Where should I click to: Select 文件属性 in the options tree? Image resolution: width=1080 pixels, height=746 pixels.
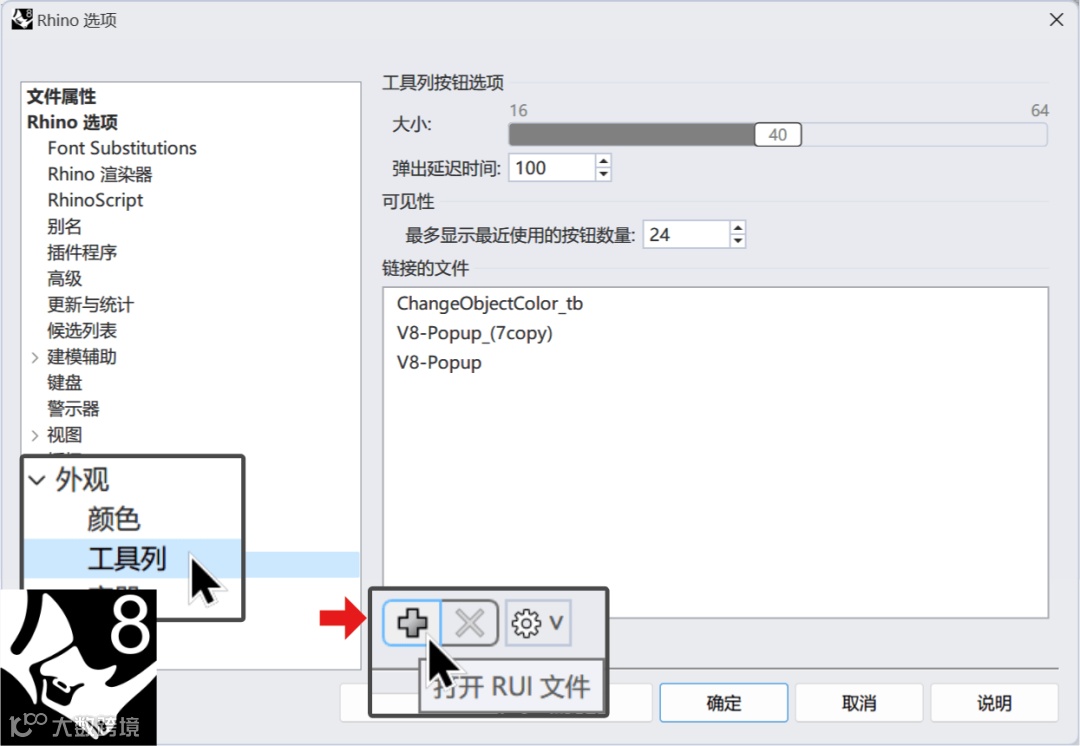(61, 96)
